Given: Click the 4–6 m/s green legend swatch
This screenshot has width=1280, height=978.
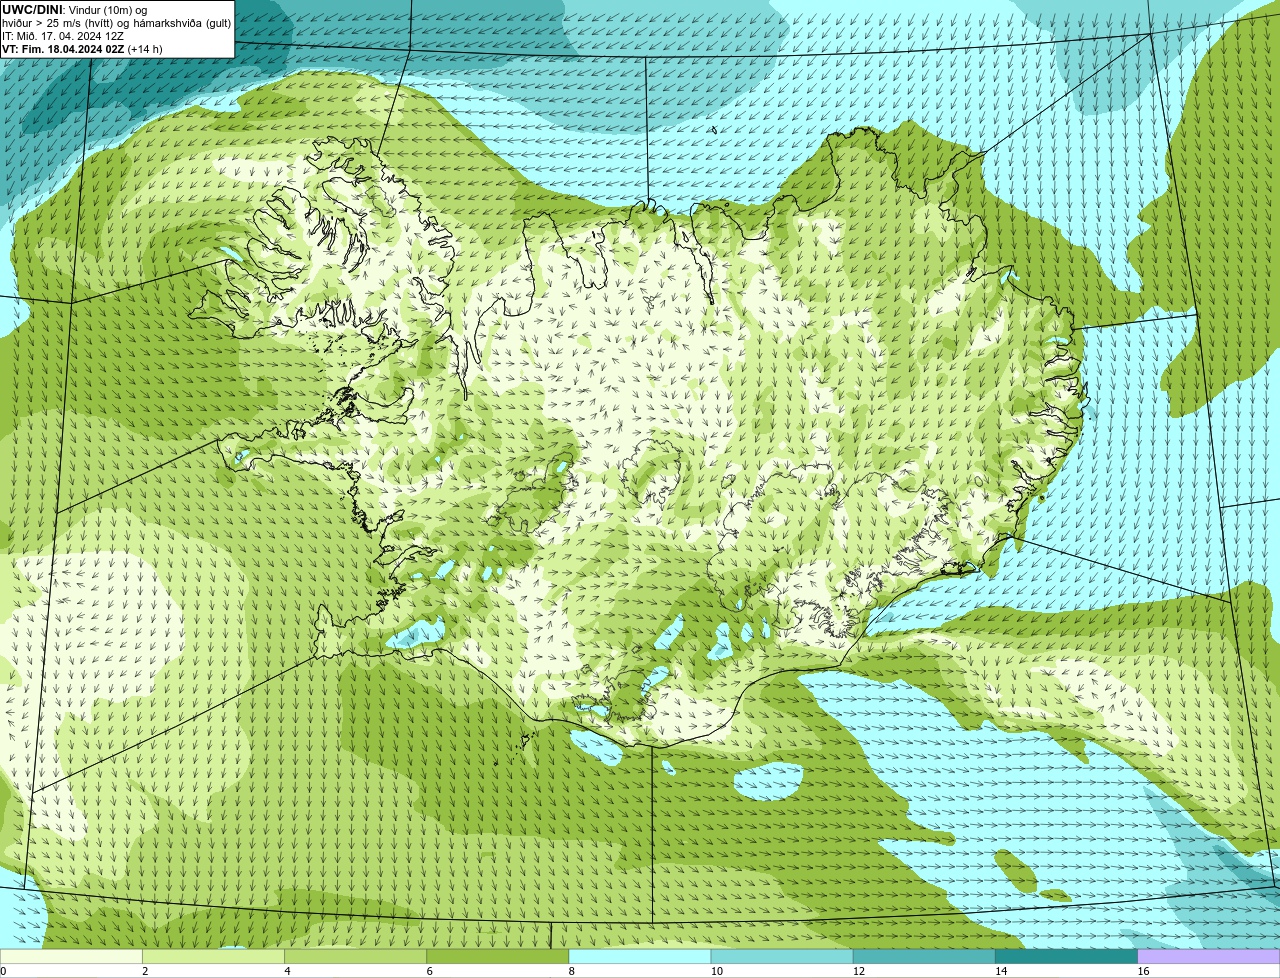Looking at the screenshot, I should (355, 956).
